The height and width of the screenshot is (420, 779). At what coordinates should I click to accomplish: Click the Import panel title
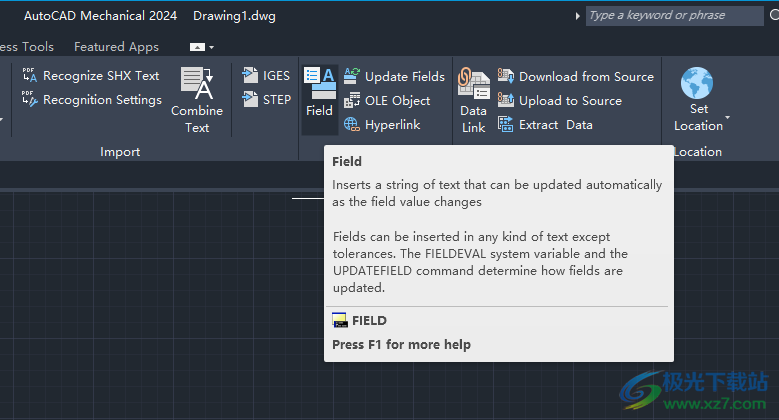click(120, 152)
